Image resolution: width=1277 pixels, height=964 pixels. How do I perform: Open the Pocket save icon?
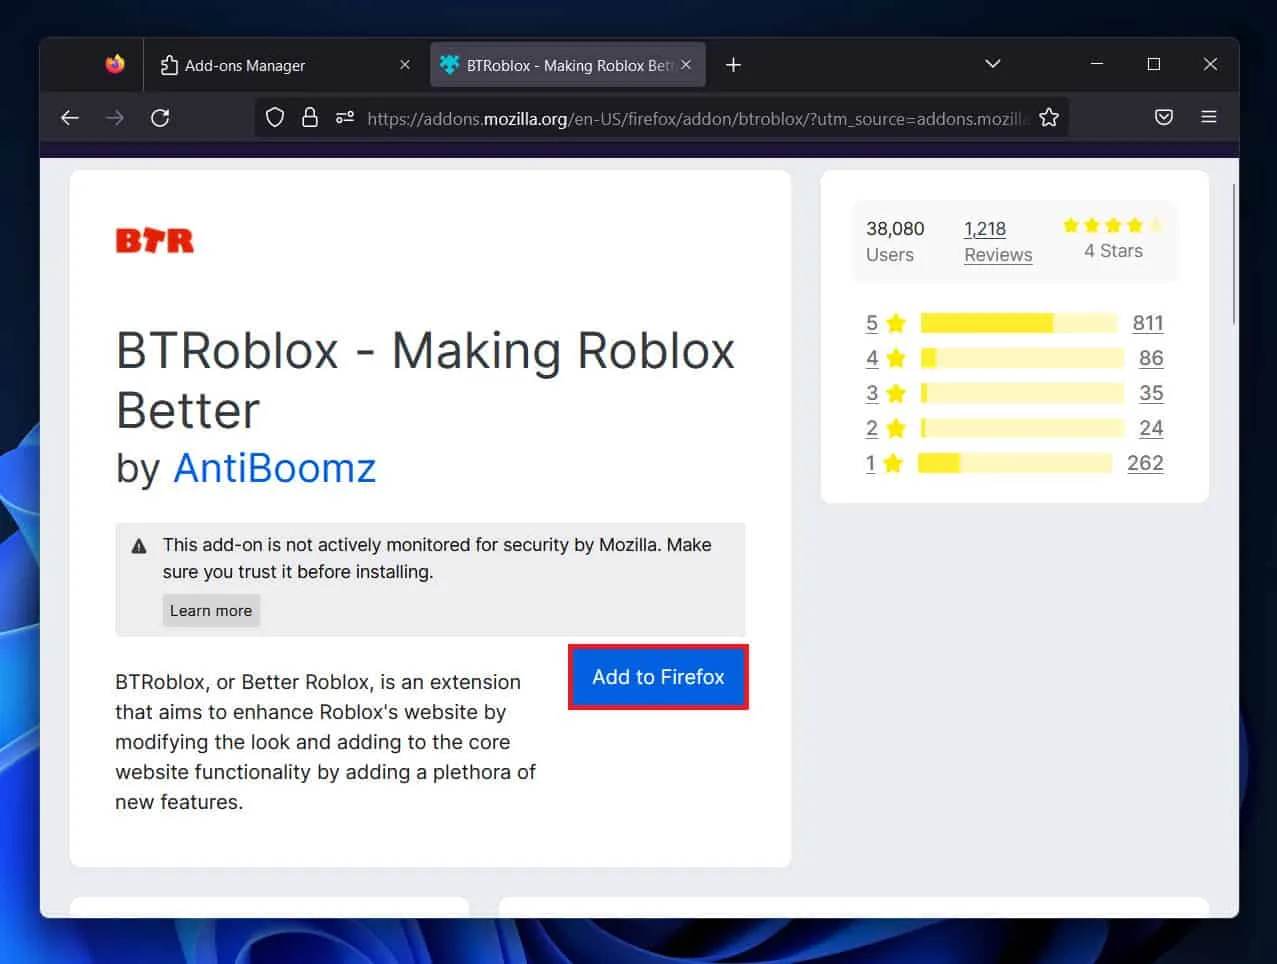[x=1164, y=118]
